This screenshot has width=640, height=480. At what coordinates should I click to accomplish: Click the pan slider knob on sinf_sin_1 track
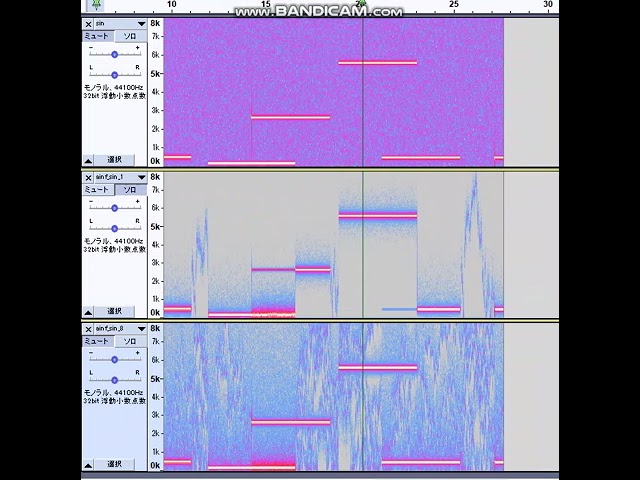click(115, 228)
